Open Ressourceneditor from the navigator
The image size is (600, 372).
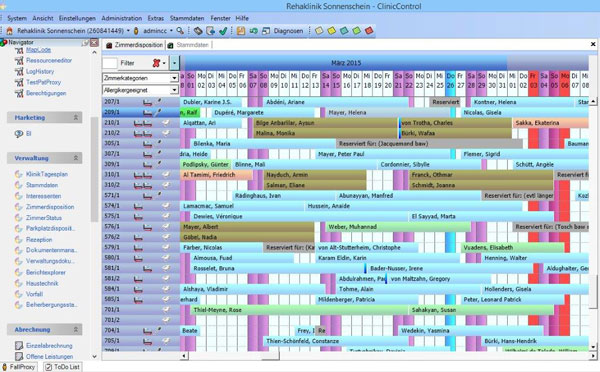(49, 60)
